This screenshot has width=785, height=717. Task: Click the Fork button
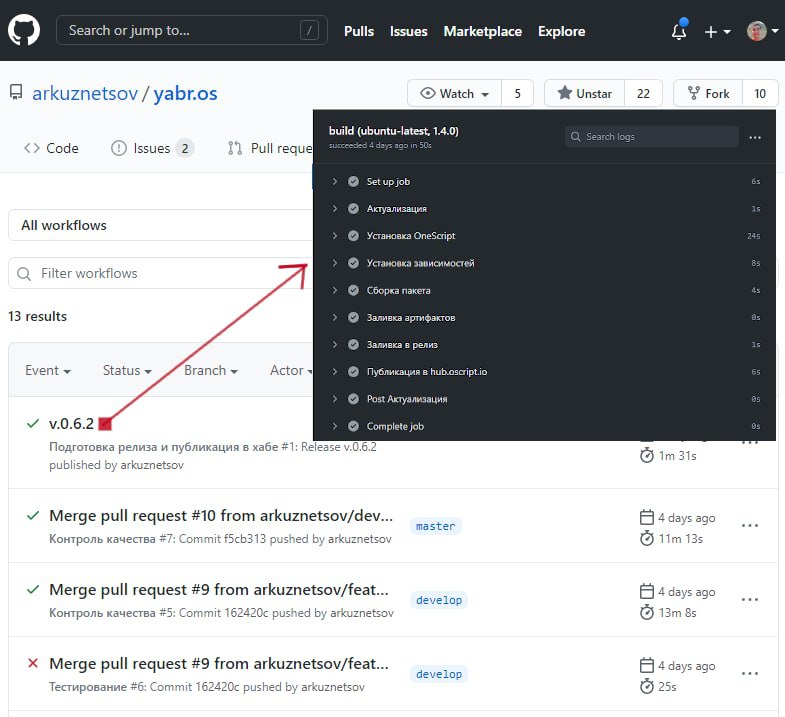point(708,93)
